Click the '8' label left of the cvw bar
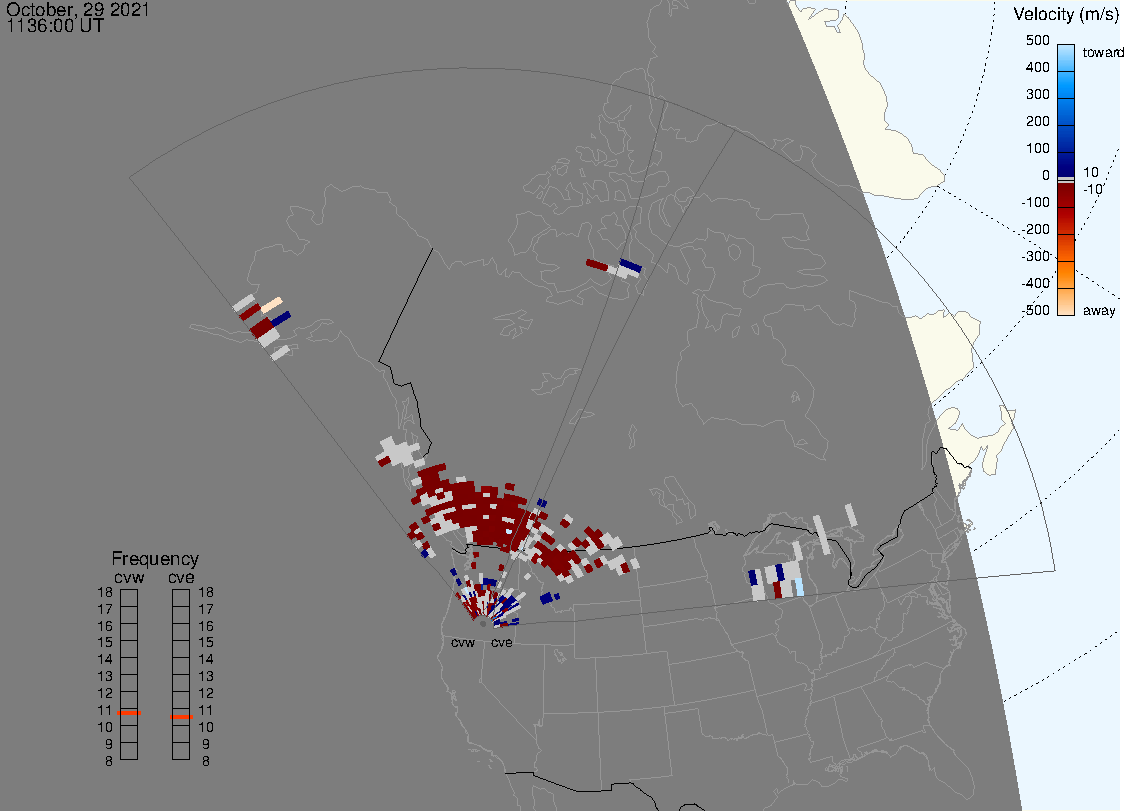The height and width of the screenshot is (811, 1124). (109, 762)
